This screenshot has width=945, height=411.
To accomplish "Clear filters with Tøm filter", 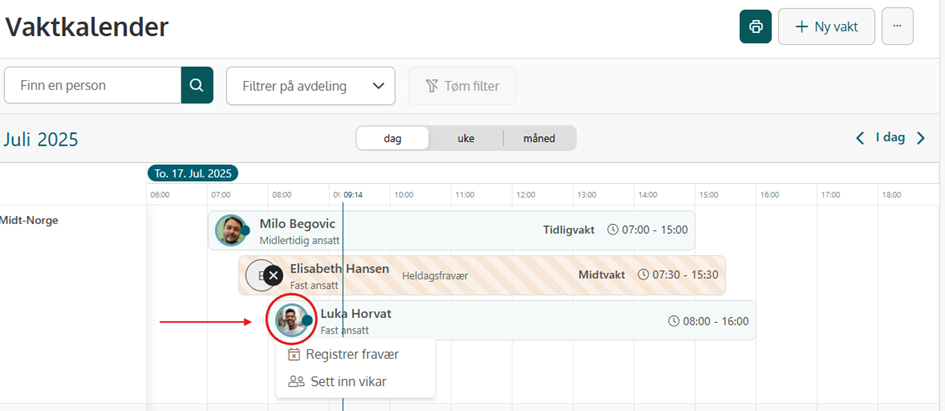I will pyautogui.click(x=463, y=86).
